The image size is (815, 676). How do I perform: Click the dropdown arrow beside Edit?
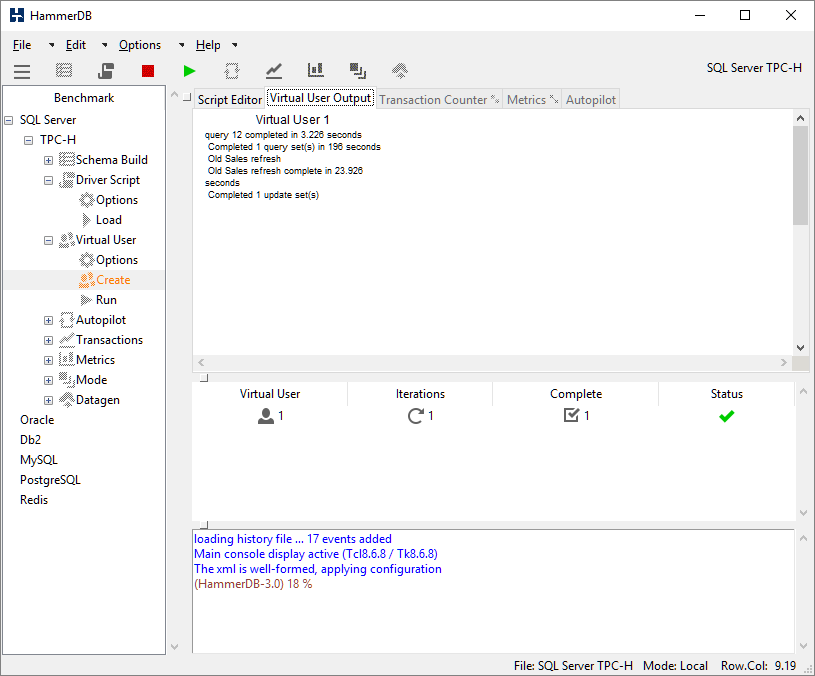point(104,45)
